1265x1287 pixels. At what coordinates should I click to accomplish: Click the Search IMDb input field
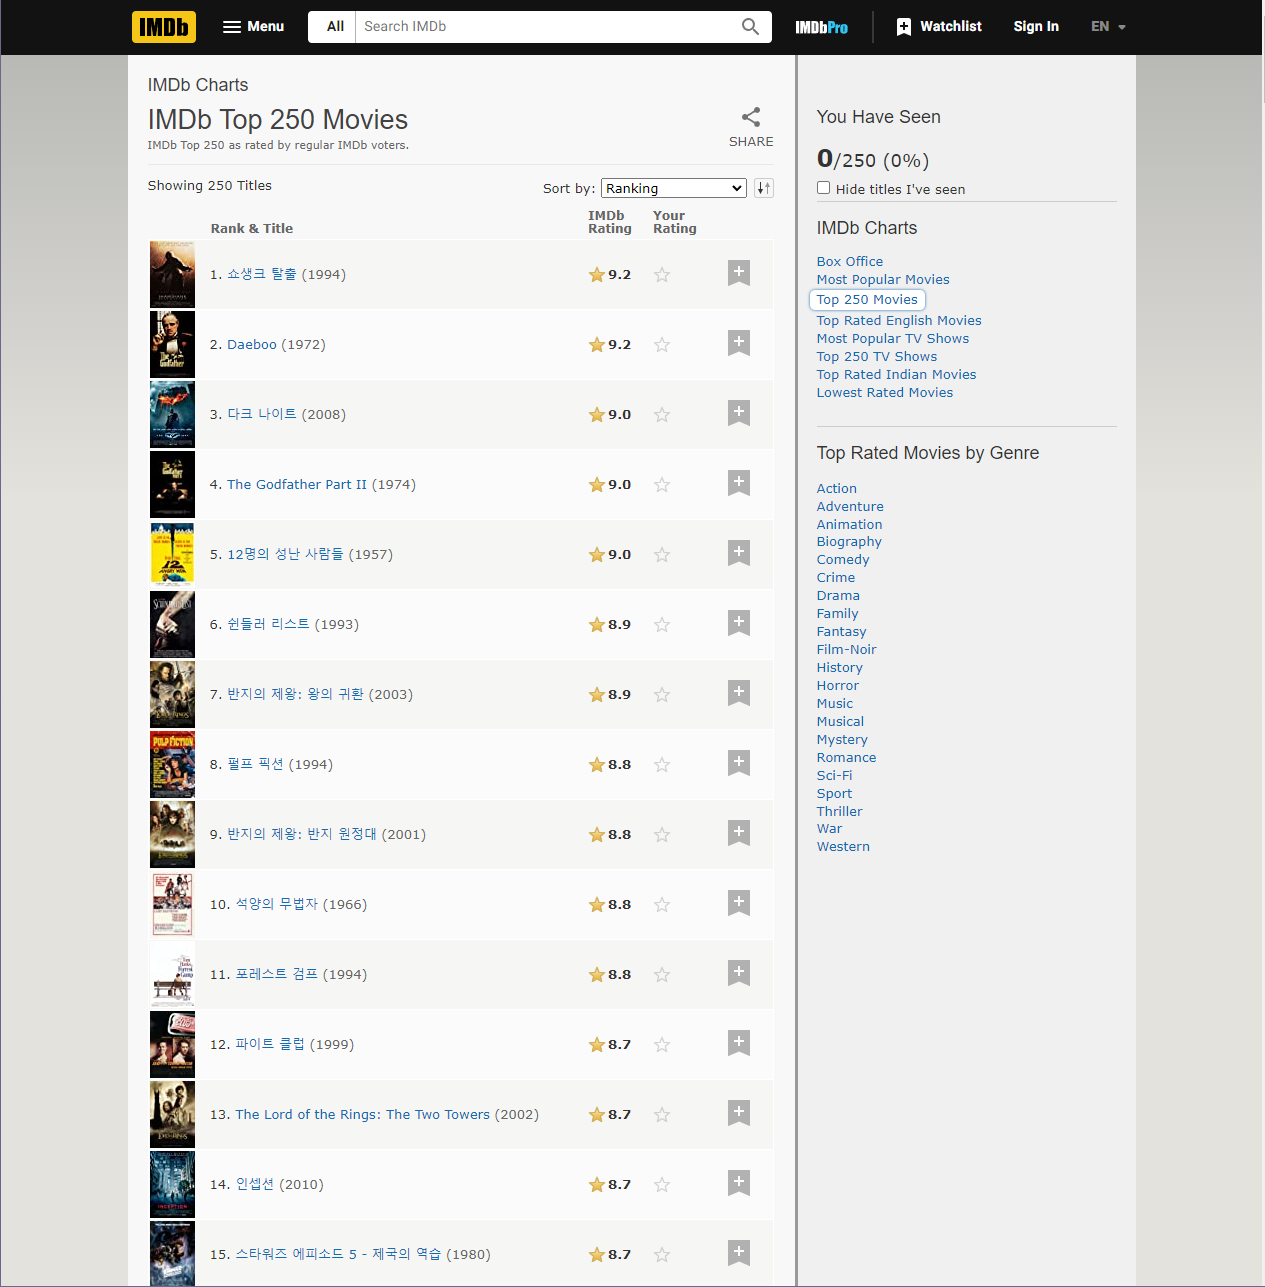pos(547,27)
